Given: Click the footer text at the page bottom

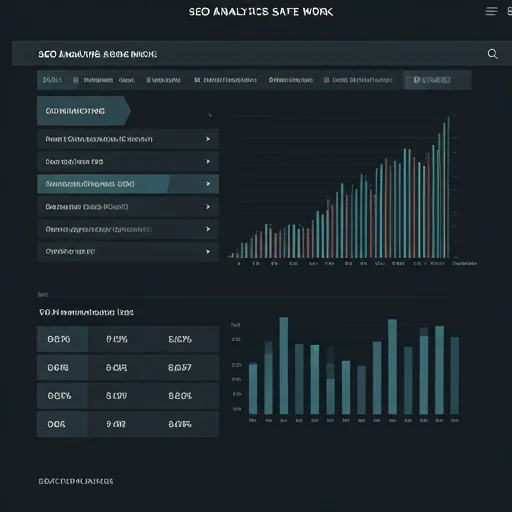Looking at the screenshot, I should [76, 481].
